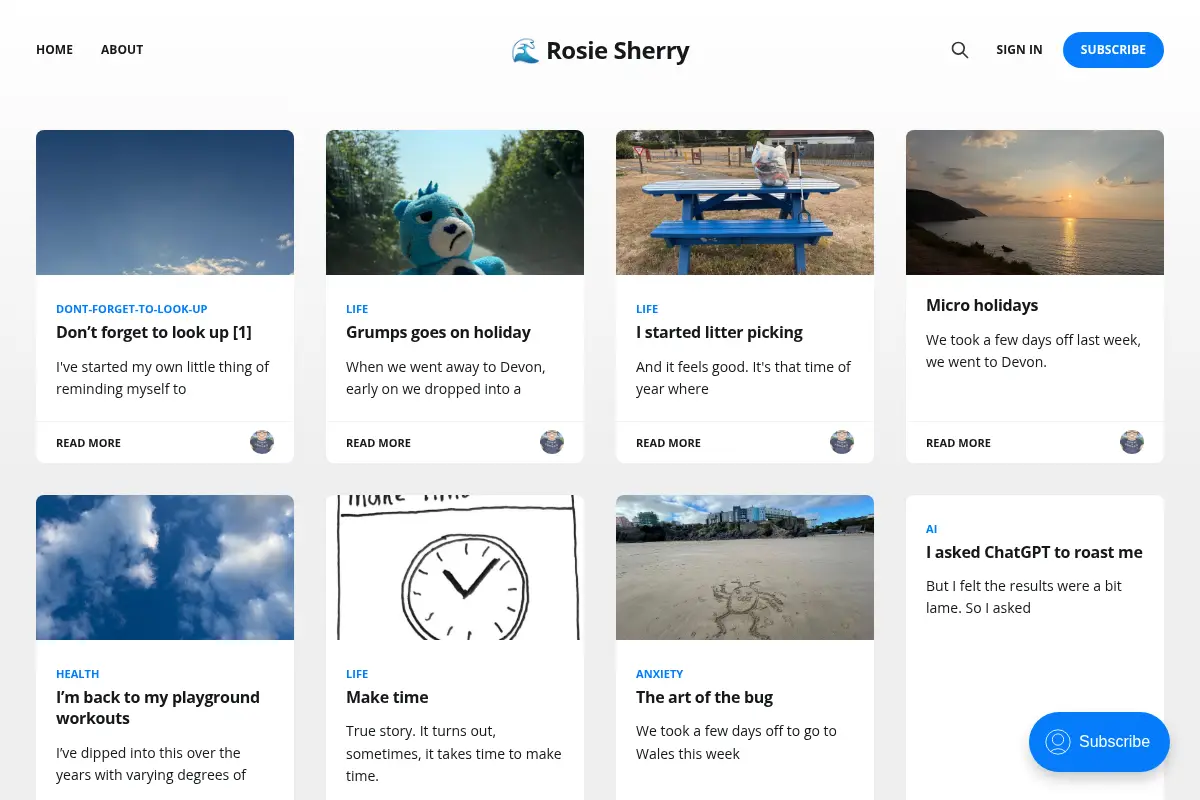Viewport: 1200px width, 800px height.
Task: Open the hand-drawn clock thumbnail
Action: coord(455,567)
